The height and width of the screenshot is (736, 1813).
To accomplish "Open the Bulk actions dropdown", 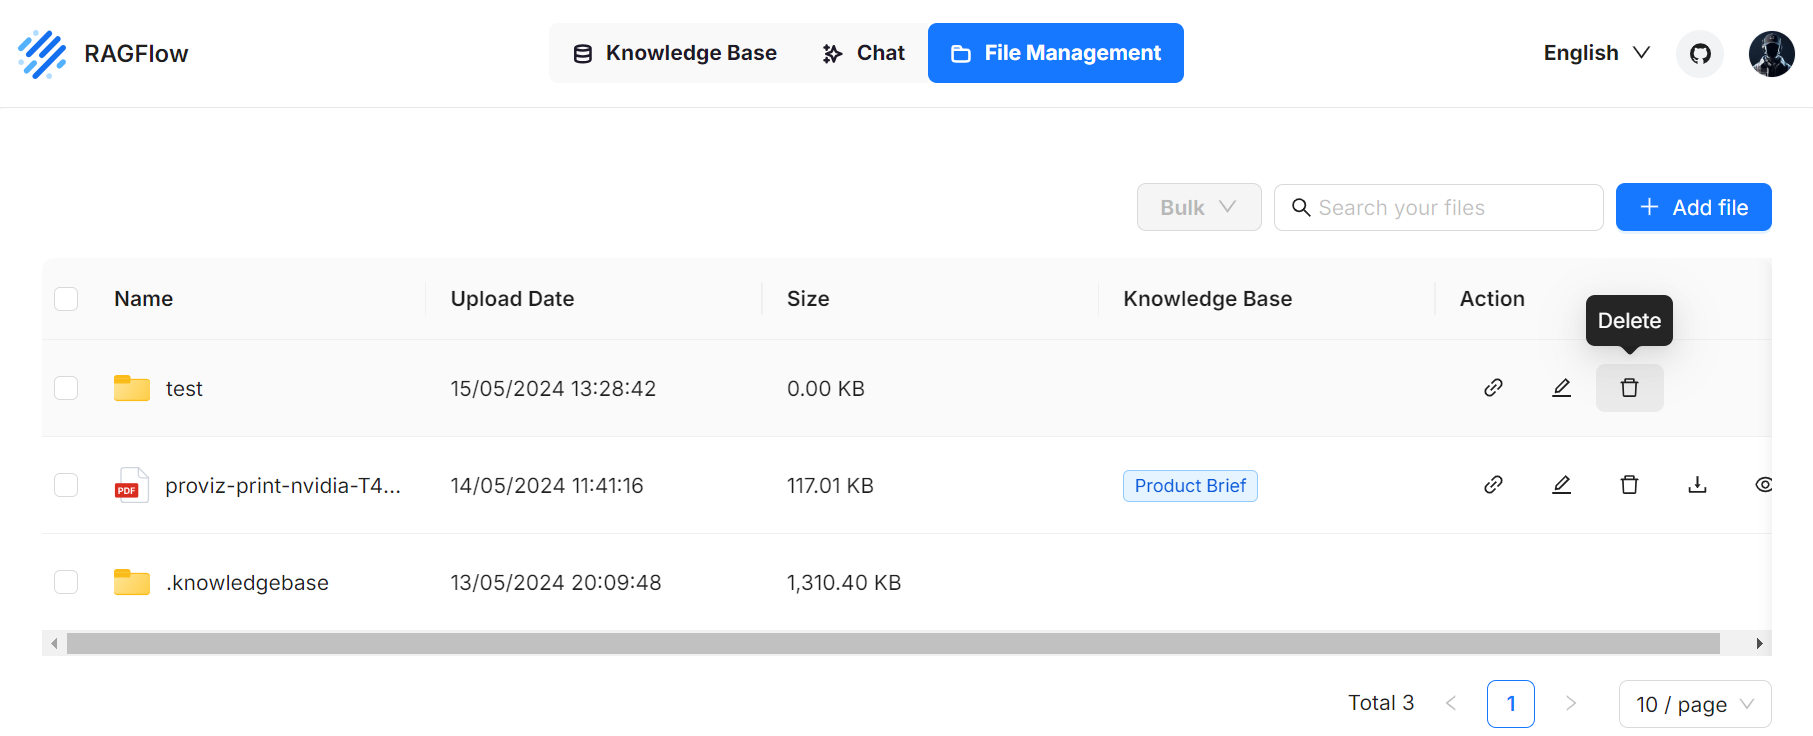I will point(1198,207).
